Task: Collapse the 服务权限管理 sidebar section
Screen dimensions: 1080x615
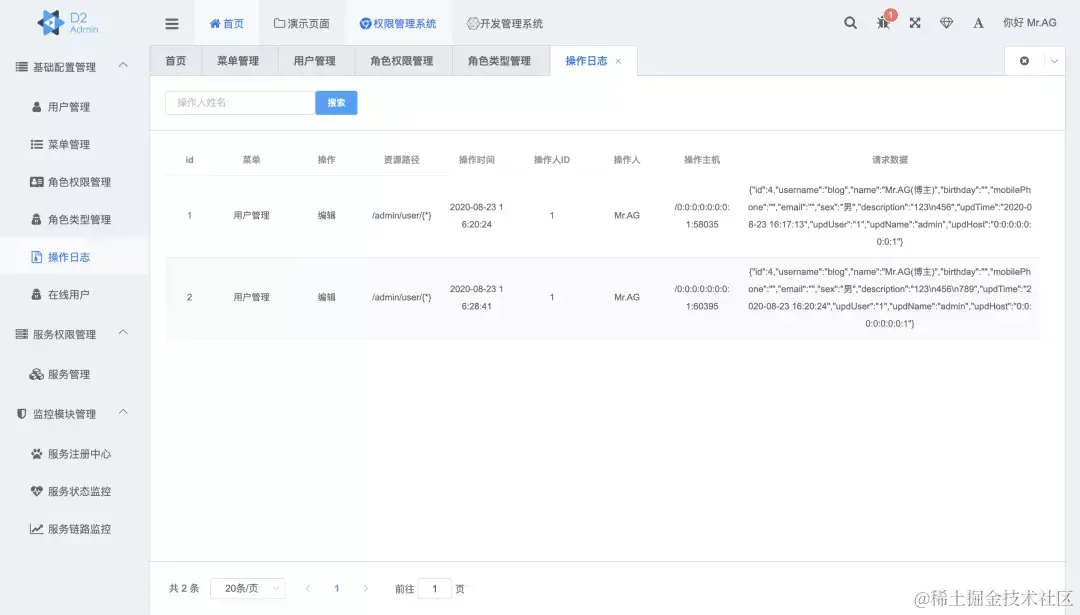Action: (122, 335)
